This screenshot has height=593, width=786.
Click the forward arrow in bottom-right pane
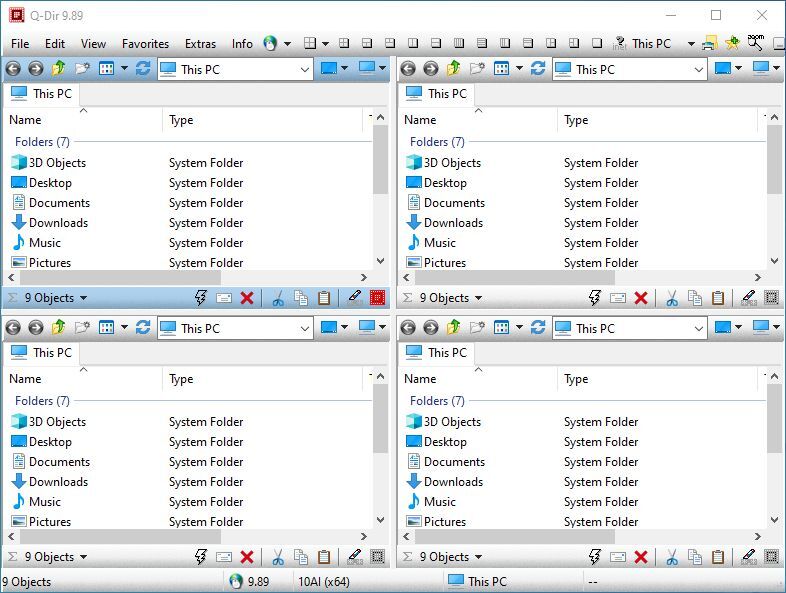point(431,327)
